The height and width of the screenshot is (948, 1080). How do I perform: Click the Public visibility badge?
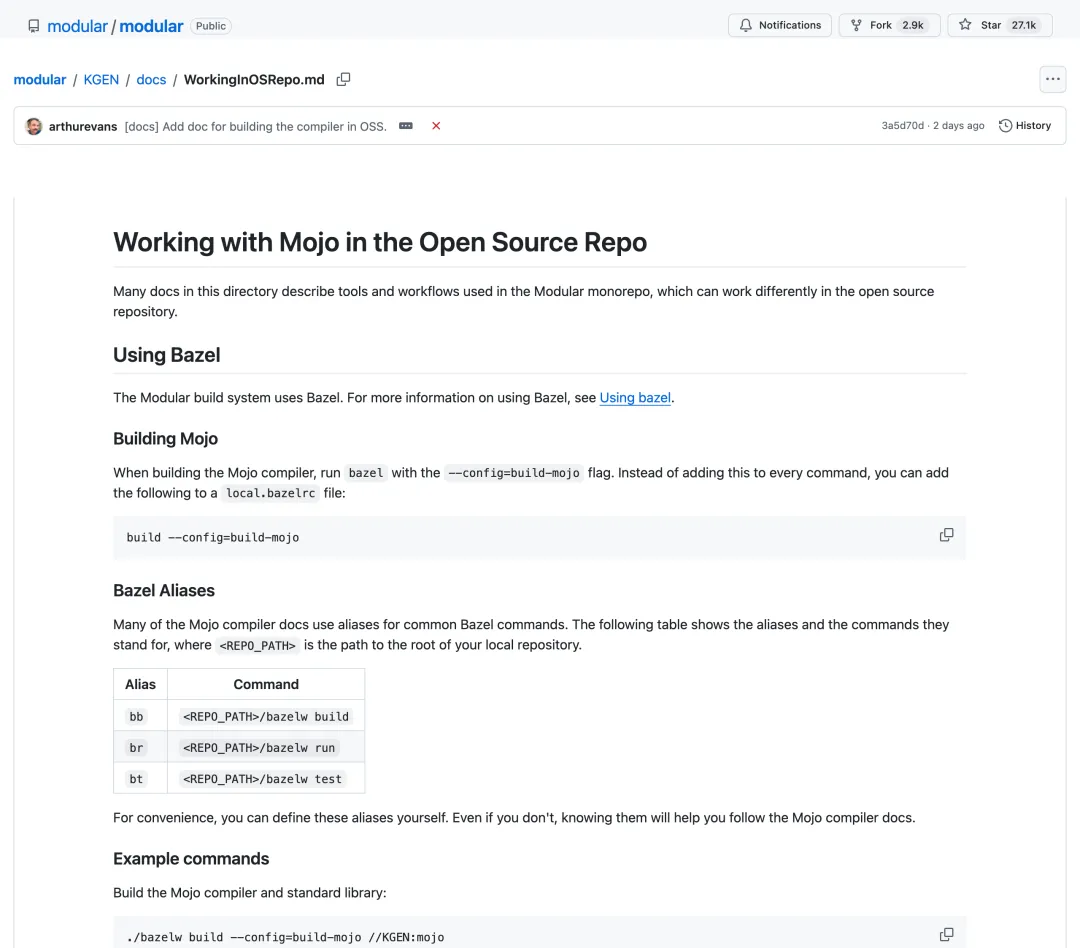click(210, 26)
